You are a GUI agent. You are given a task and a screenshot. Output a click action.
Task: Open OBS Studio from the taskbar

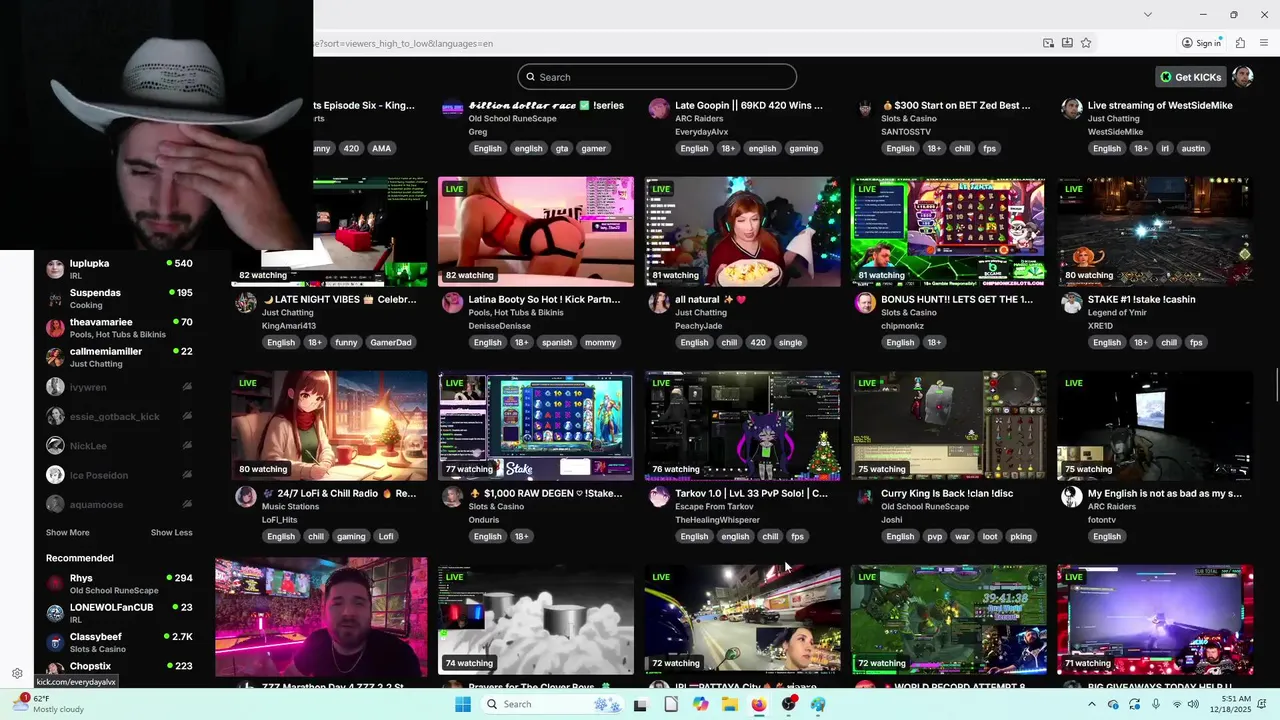point(789,704)
